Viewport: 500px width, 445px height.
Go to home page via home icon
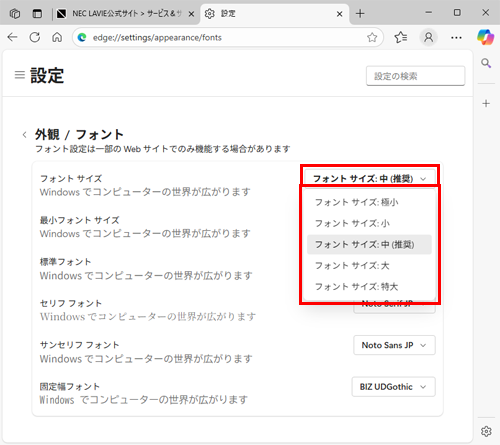(57, 37)
